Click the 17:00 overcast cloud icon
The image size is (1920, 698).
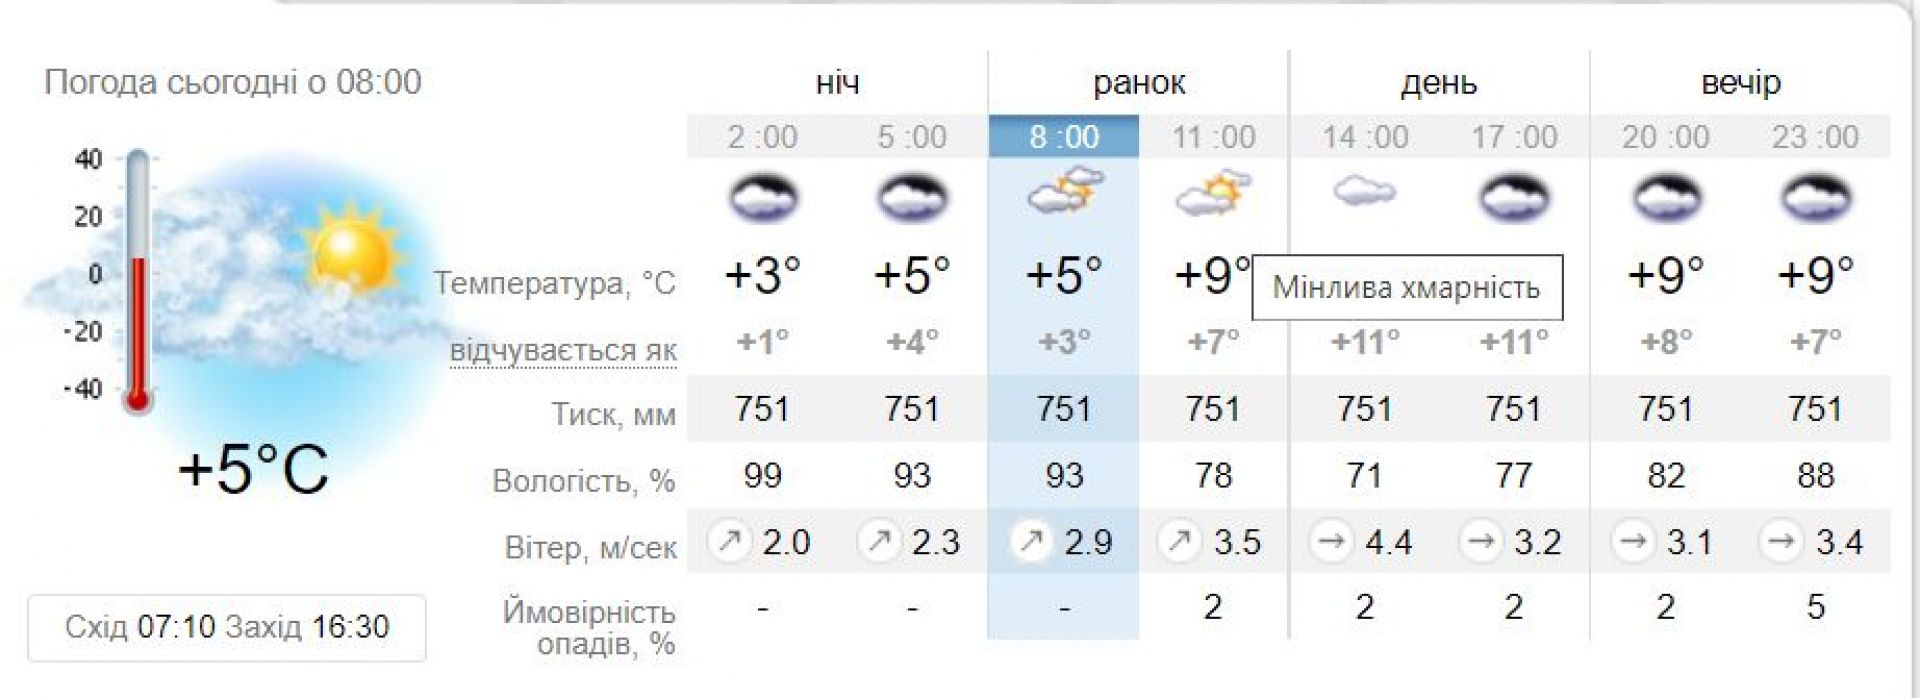tap(1514, 196)
